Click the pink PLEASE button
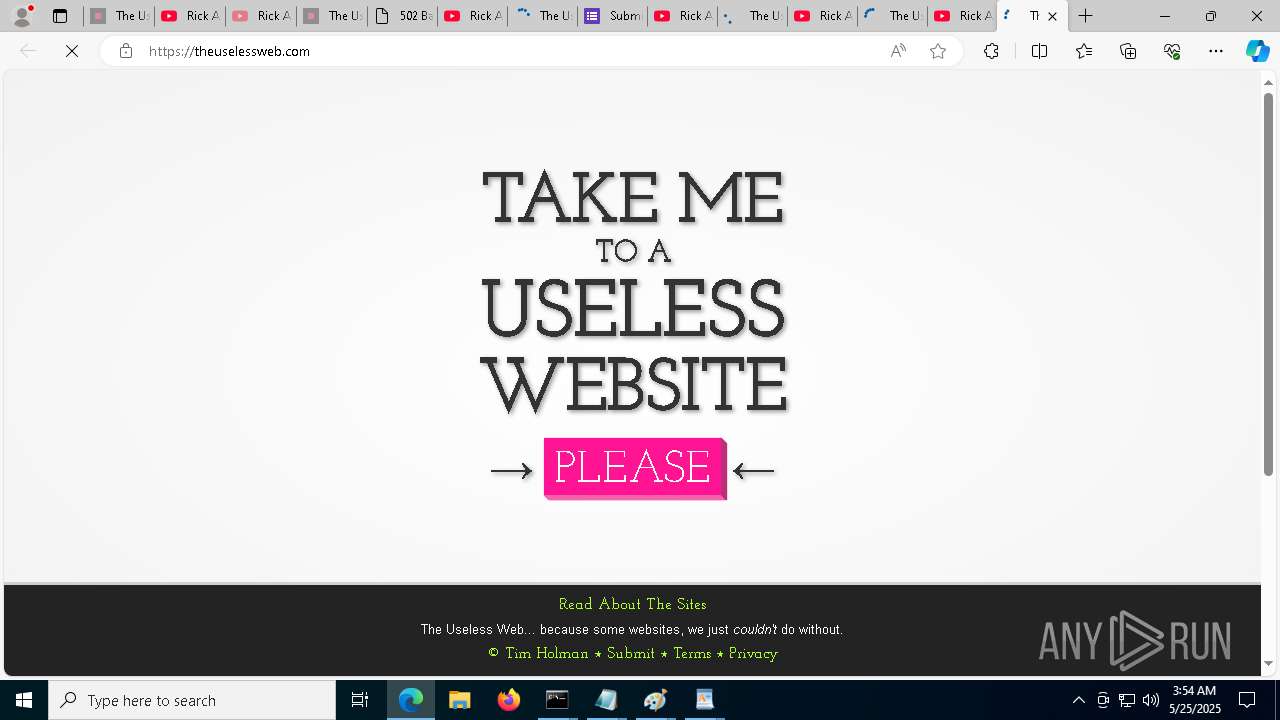This screenshot has width=1280, height=720. click(x=635, y=468)
